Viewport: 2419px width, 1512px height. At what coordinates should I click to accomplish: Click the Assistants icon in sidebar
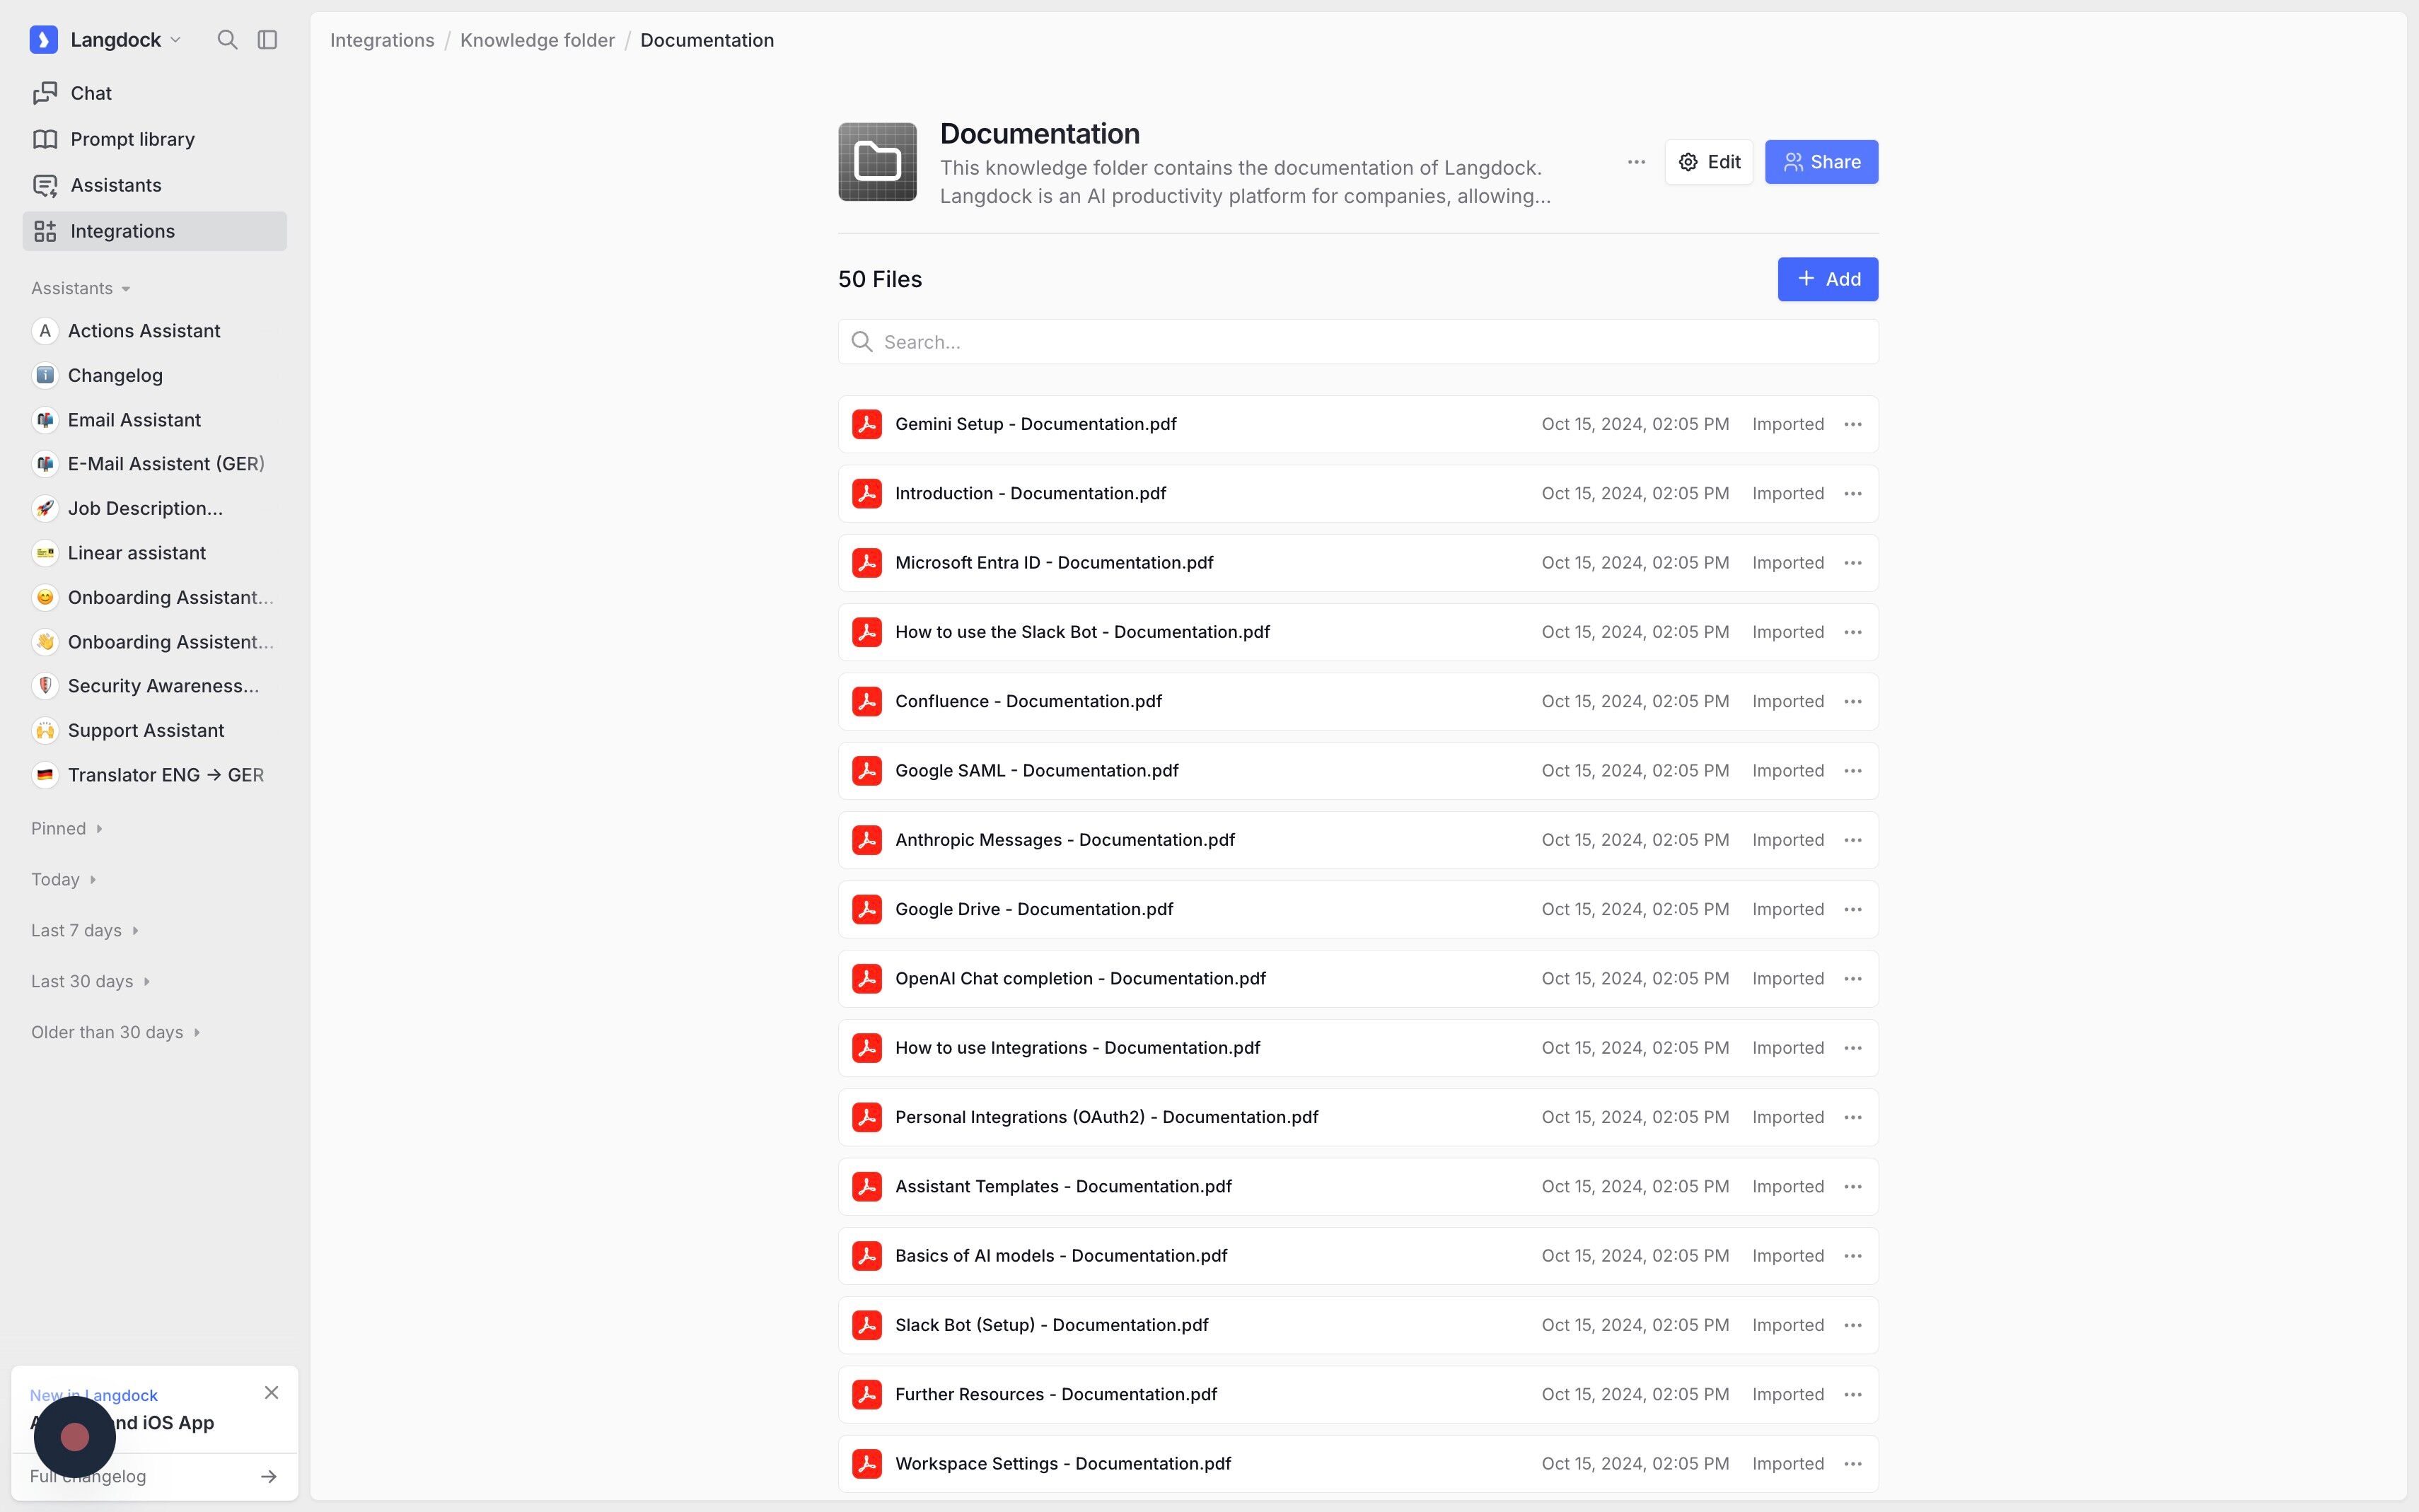[x=45, y=185]
